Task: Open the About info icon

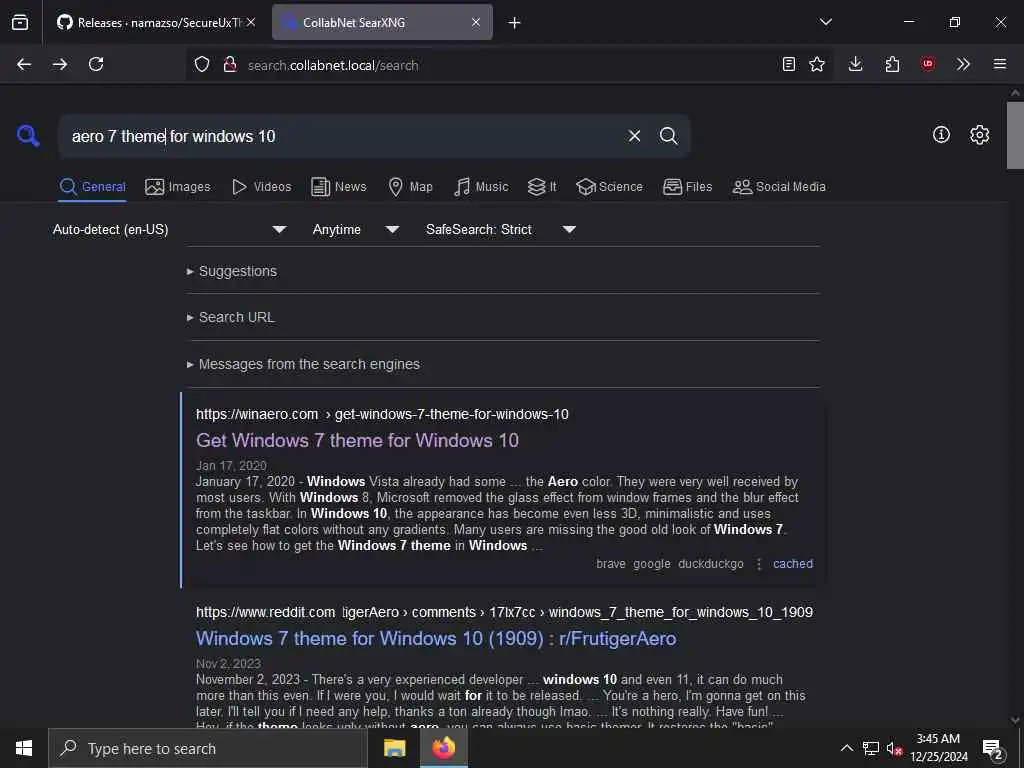Action: pos(941,135)
